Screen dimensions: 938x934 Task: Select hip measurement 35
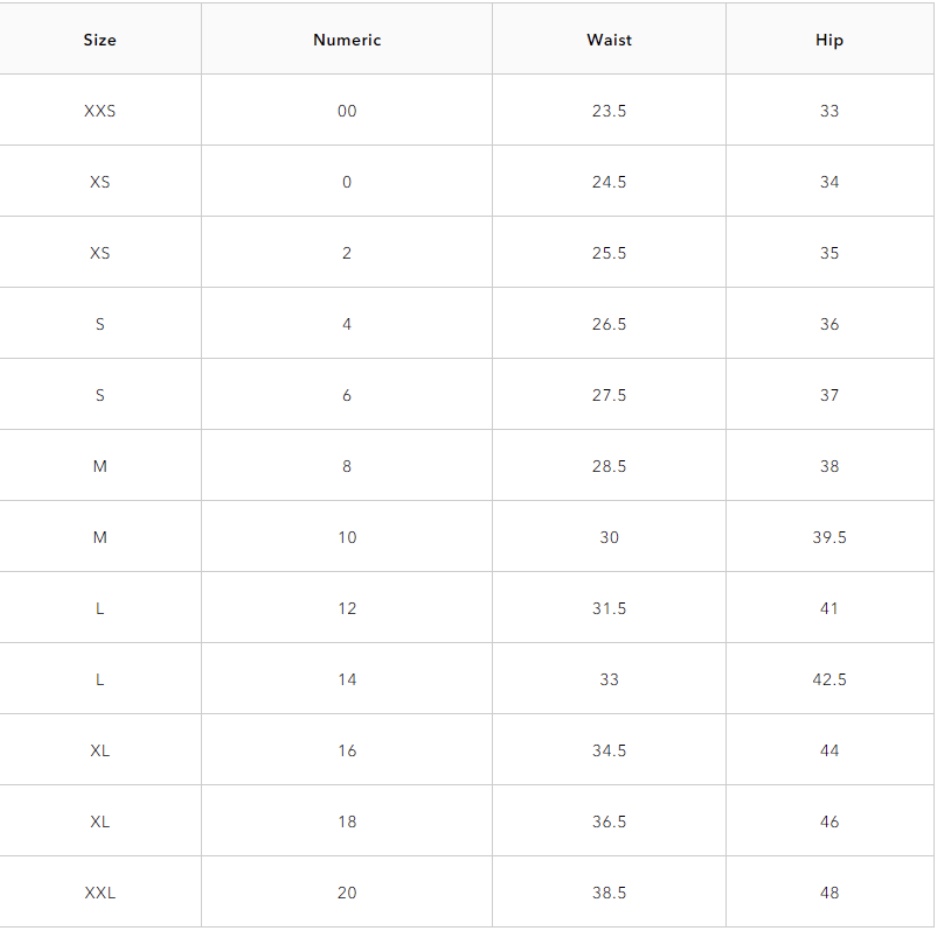tap(829, 253)
